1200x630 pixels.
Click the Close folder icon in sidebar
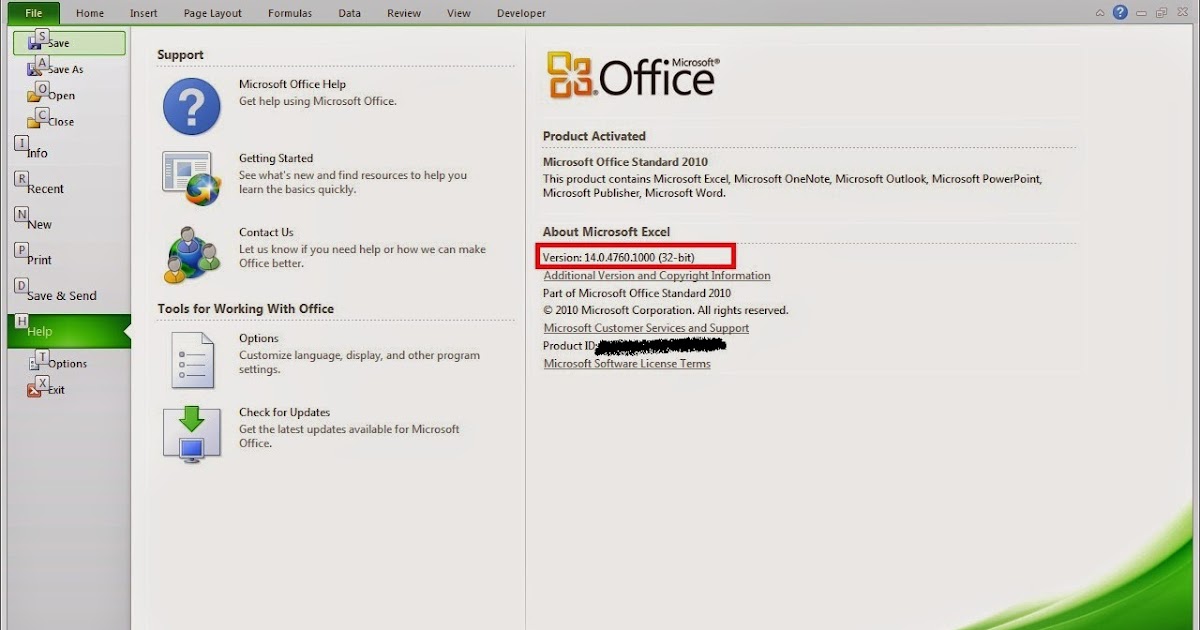click(36, 121)
